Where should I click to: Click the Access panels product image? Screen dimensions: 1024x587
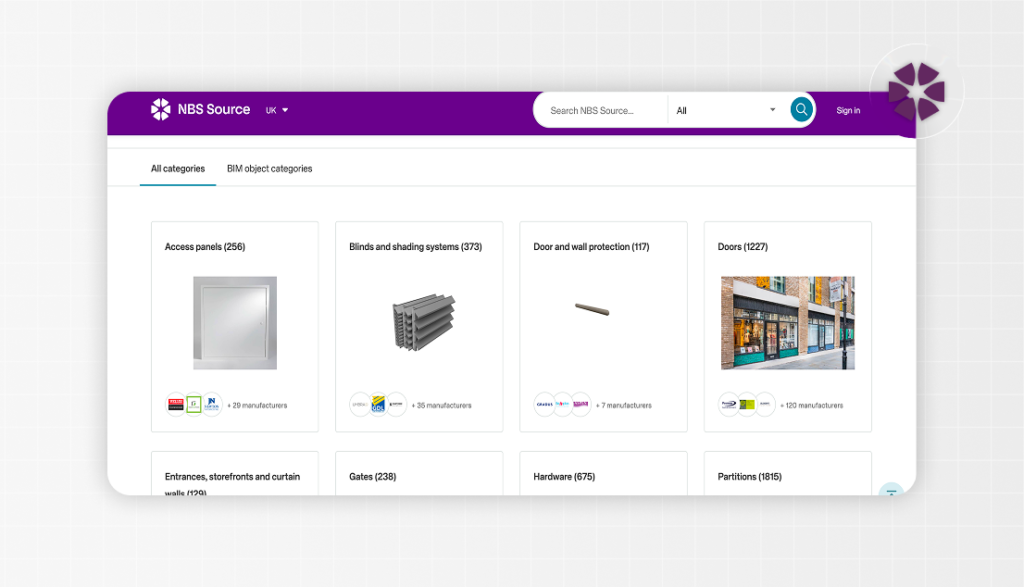235,323
